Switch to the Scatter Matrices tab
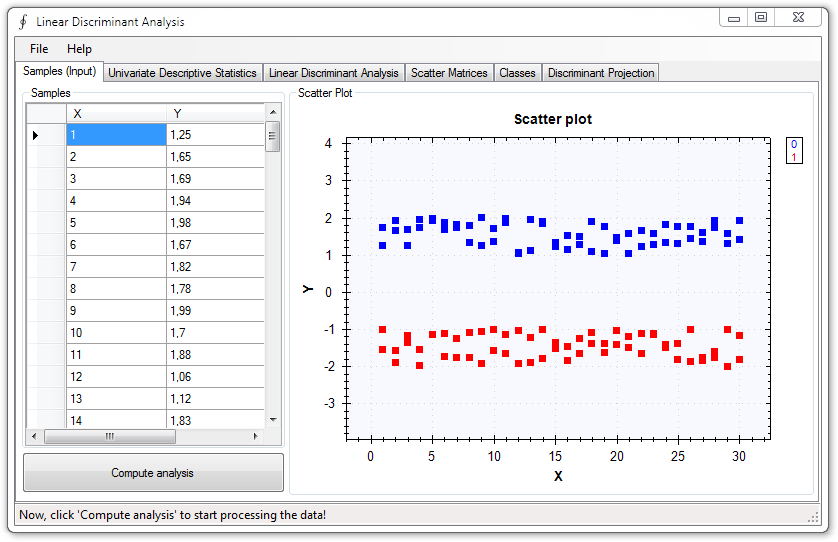 coord(449,73)
